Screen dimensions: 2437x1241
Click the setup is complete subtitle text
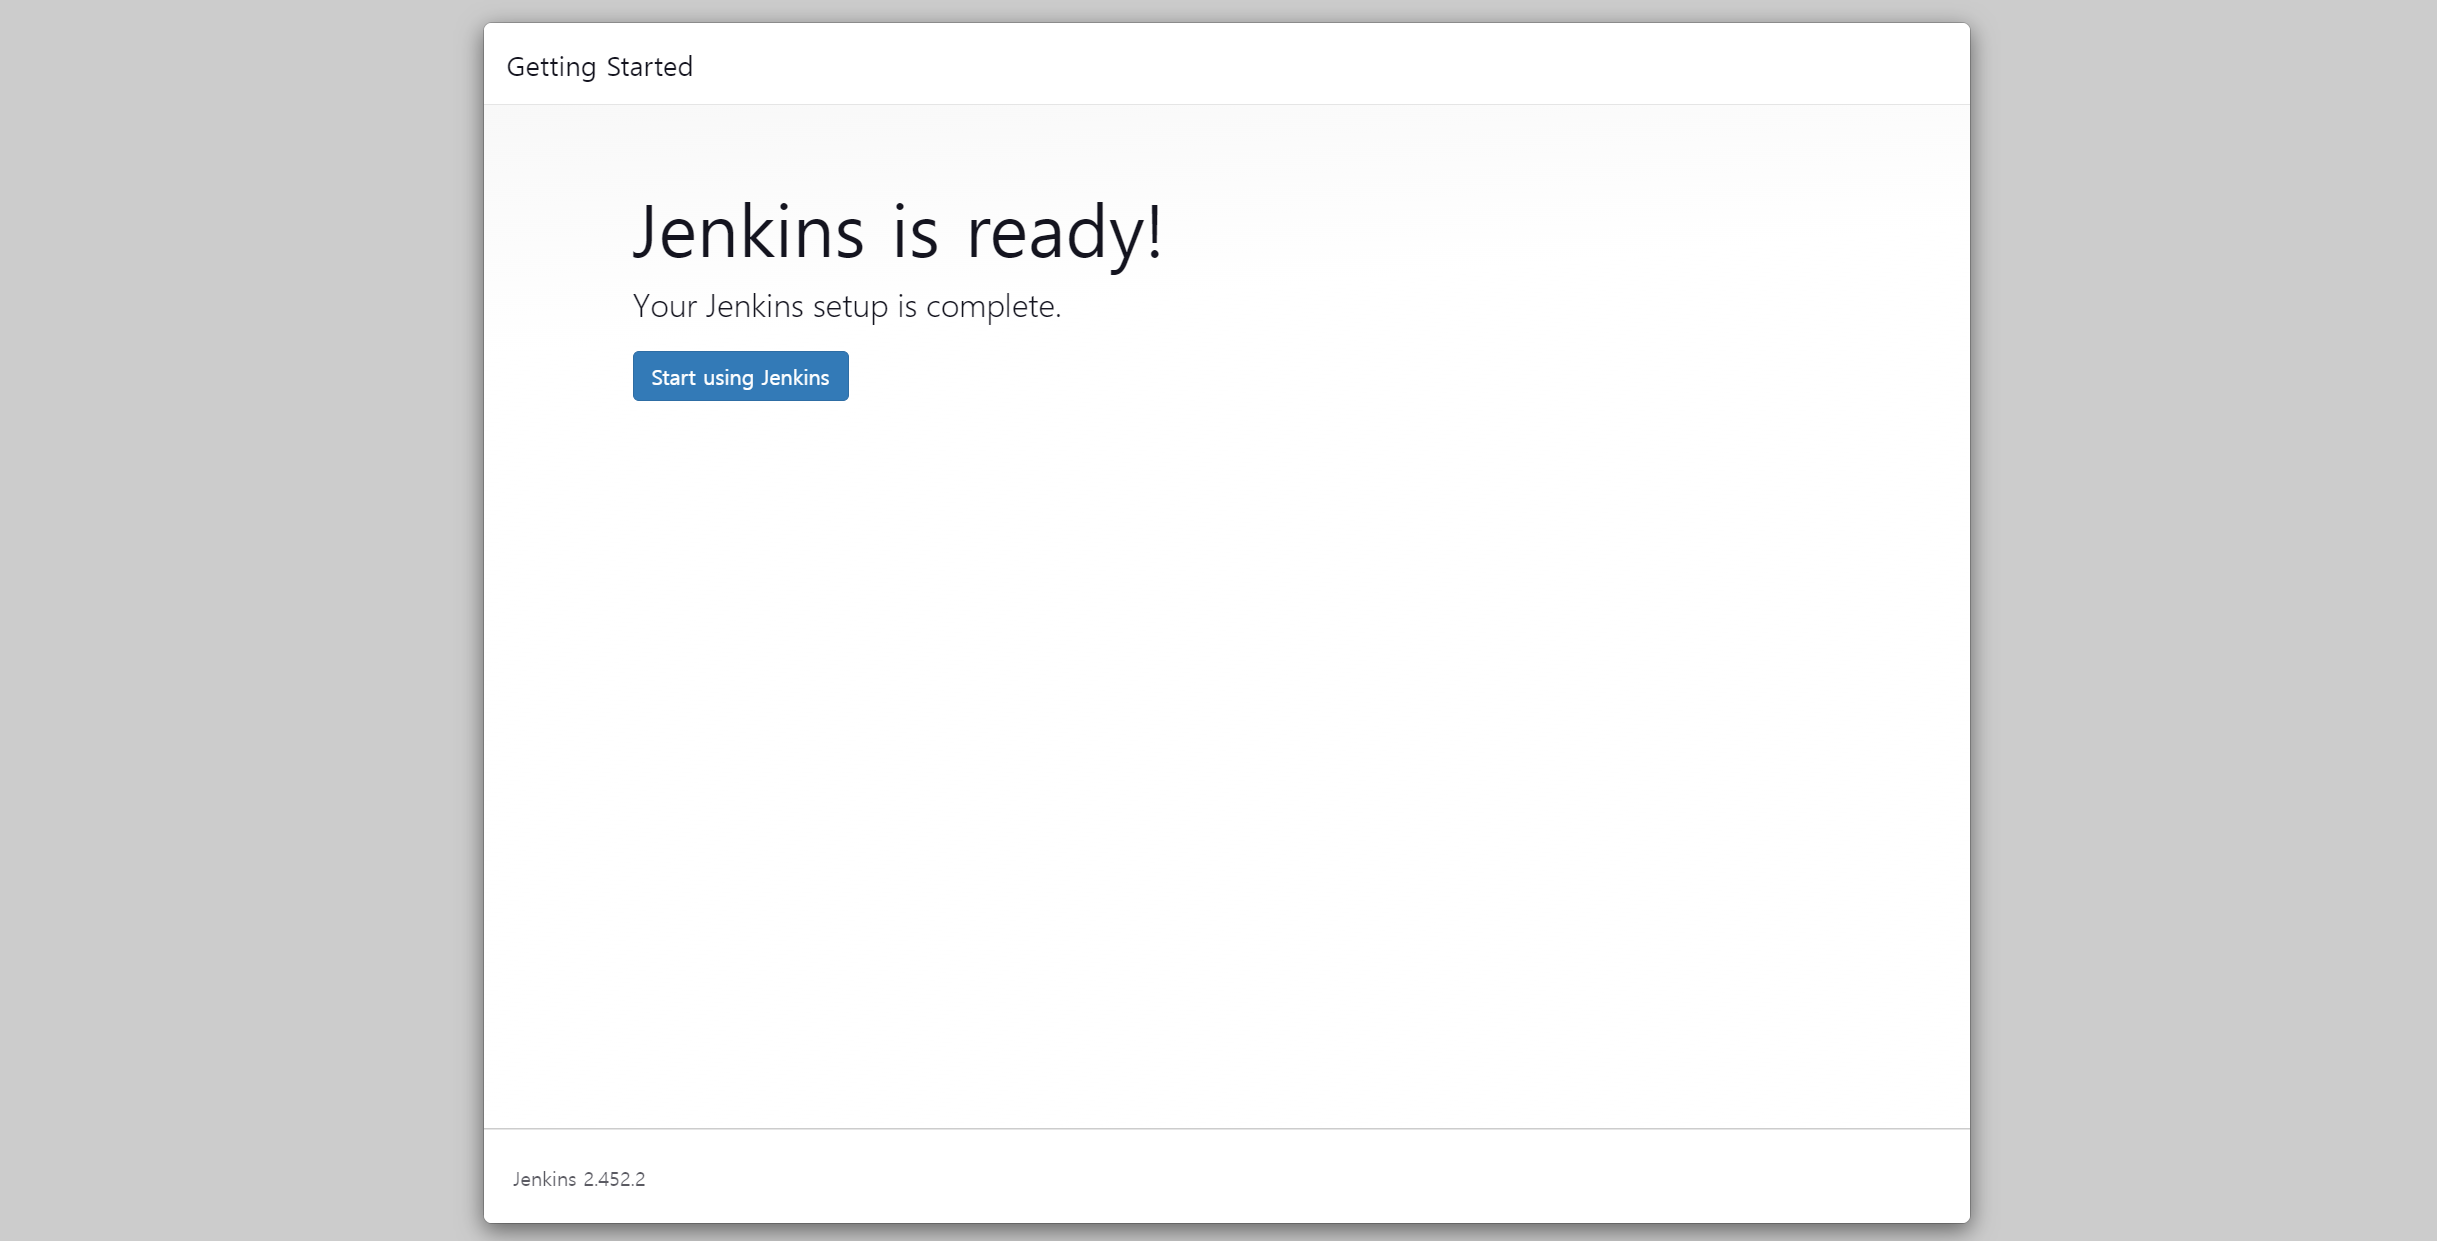point(846,306)
